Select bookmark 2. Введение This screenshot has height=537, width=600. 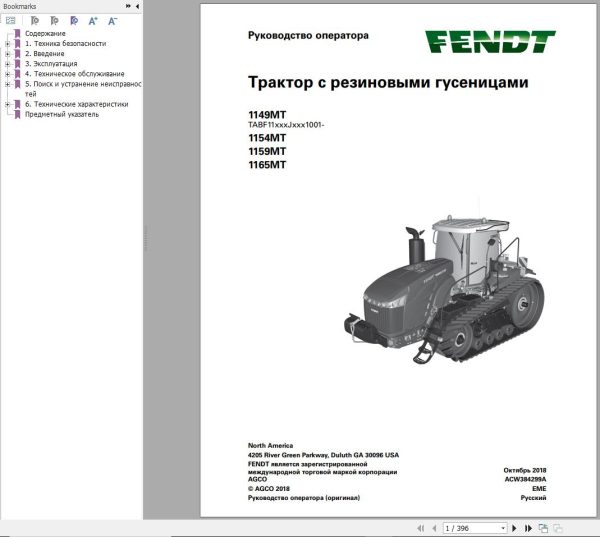coord(45,54)
